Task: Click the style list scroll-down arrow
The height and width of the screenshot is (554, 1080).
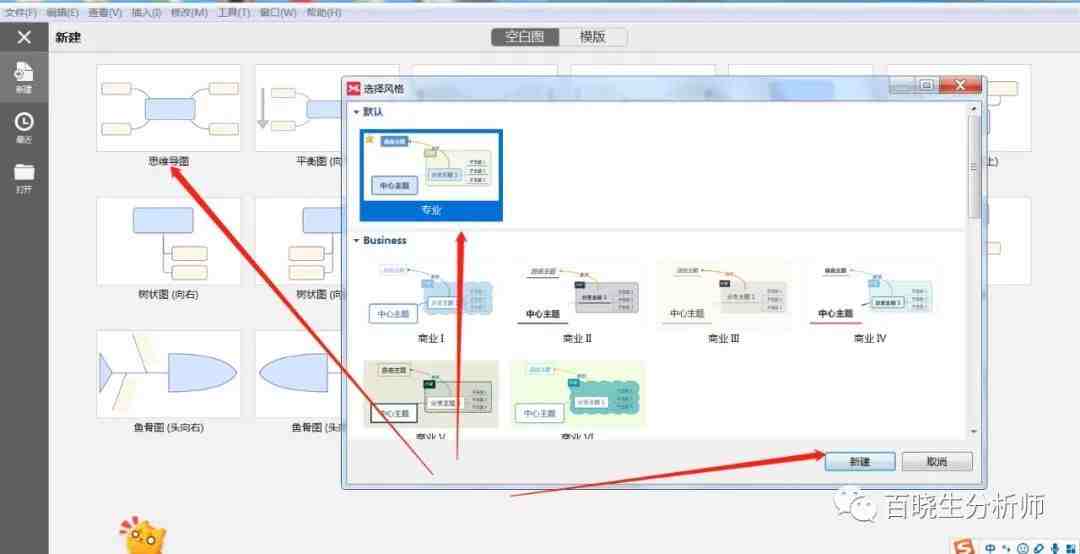Action: (x=973, y=431)
